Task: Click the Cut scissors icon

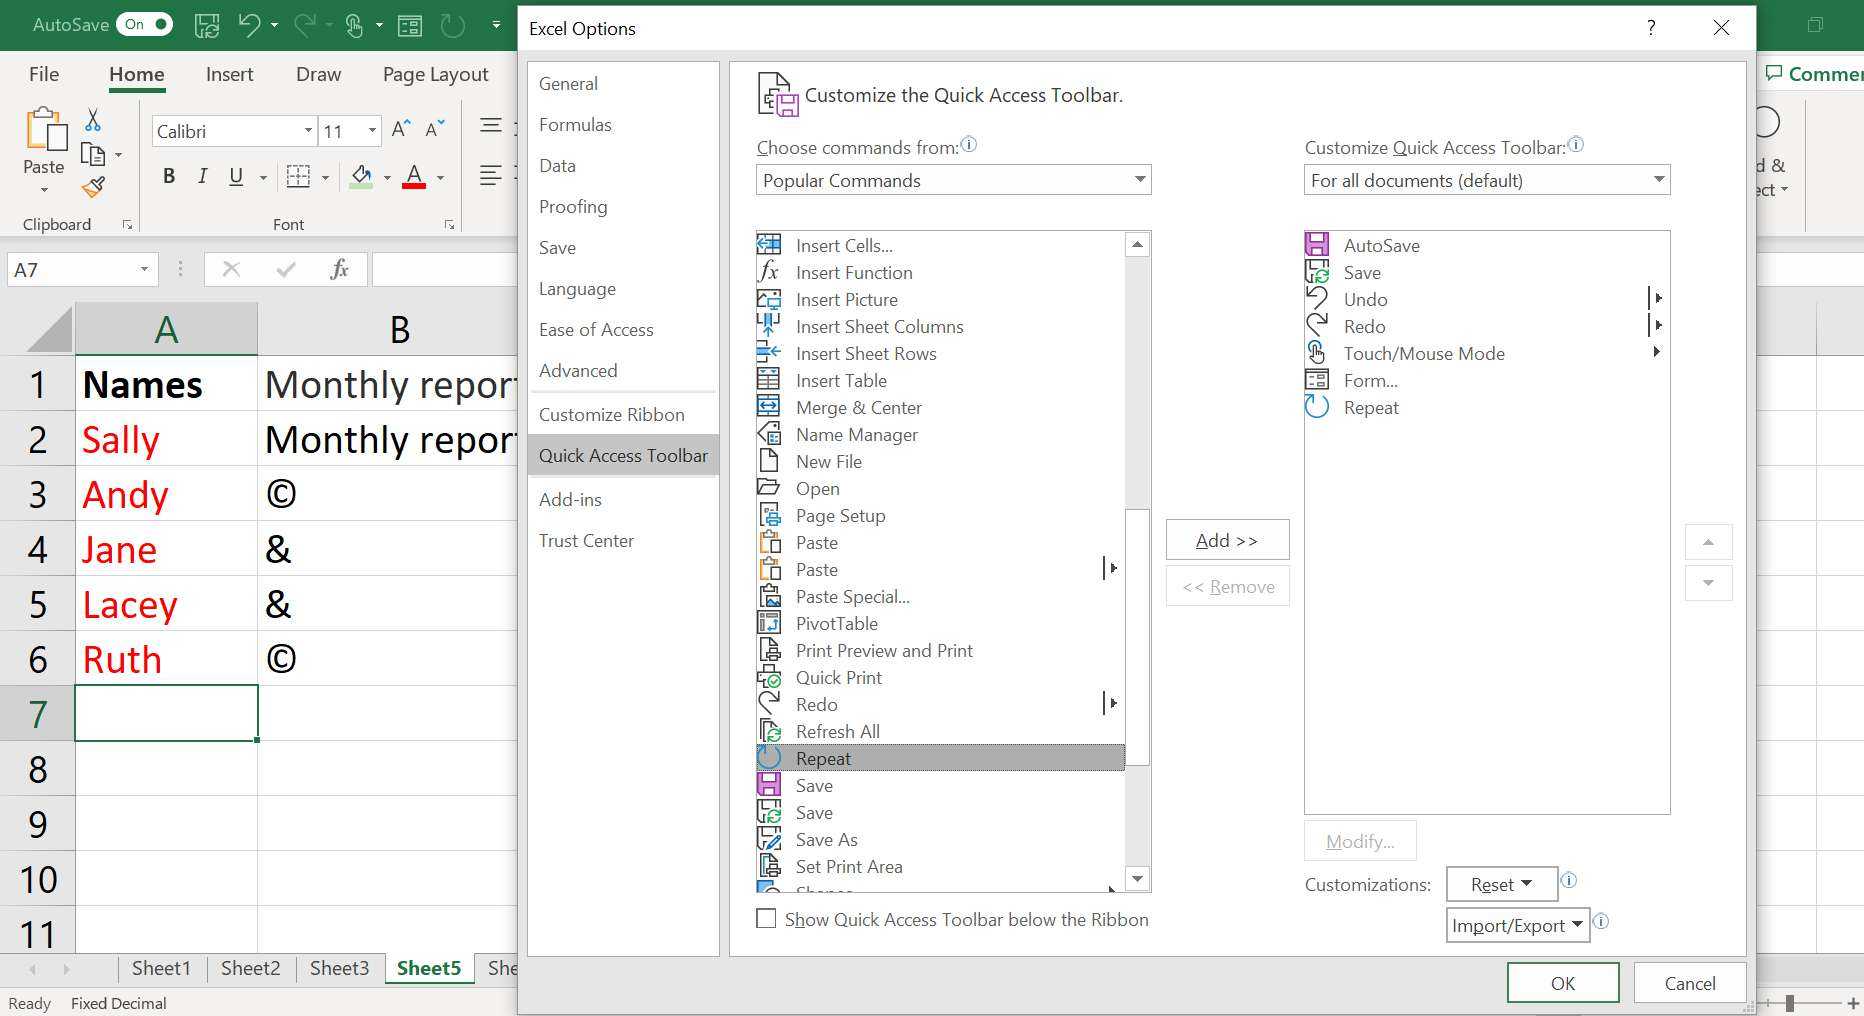Action: (x=93, y=120)
